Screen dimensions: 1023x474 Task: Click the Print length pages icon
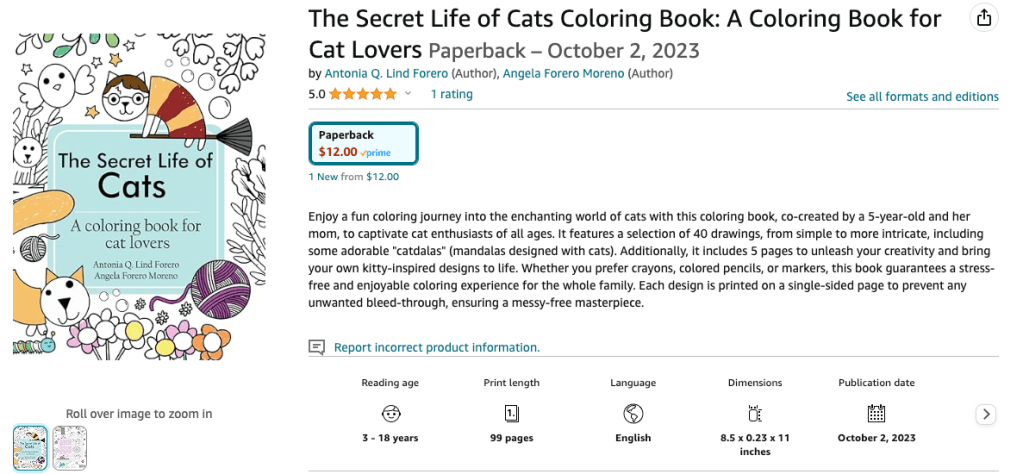(511, 413)
